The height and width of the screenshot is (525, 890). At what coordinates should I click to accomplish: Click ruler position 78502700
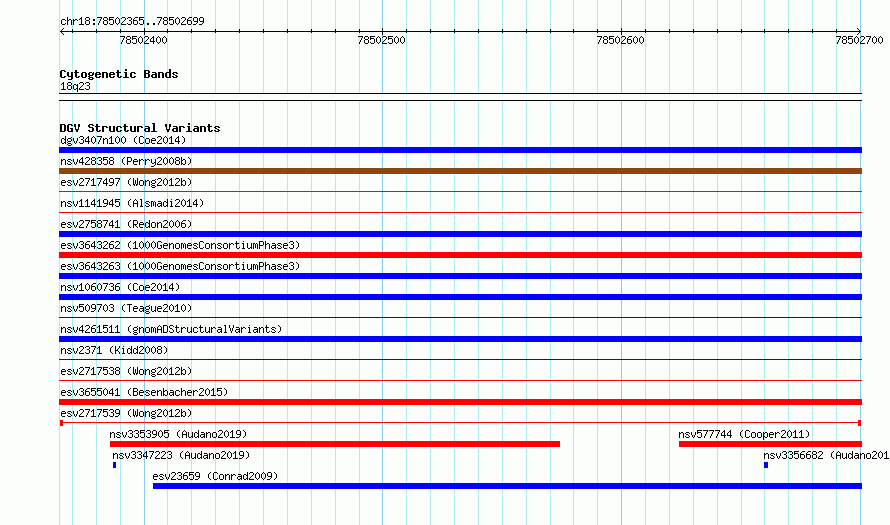tap(859, 40)
